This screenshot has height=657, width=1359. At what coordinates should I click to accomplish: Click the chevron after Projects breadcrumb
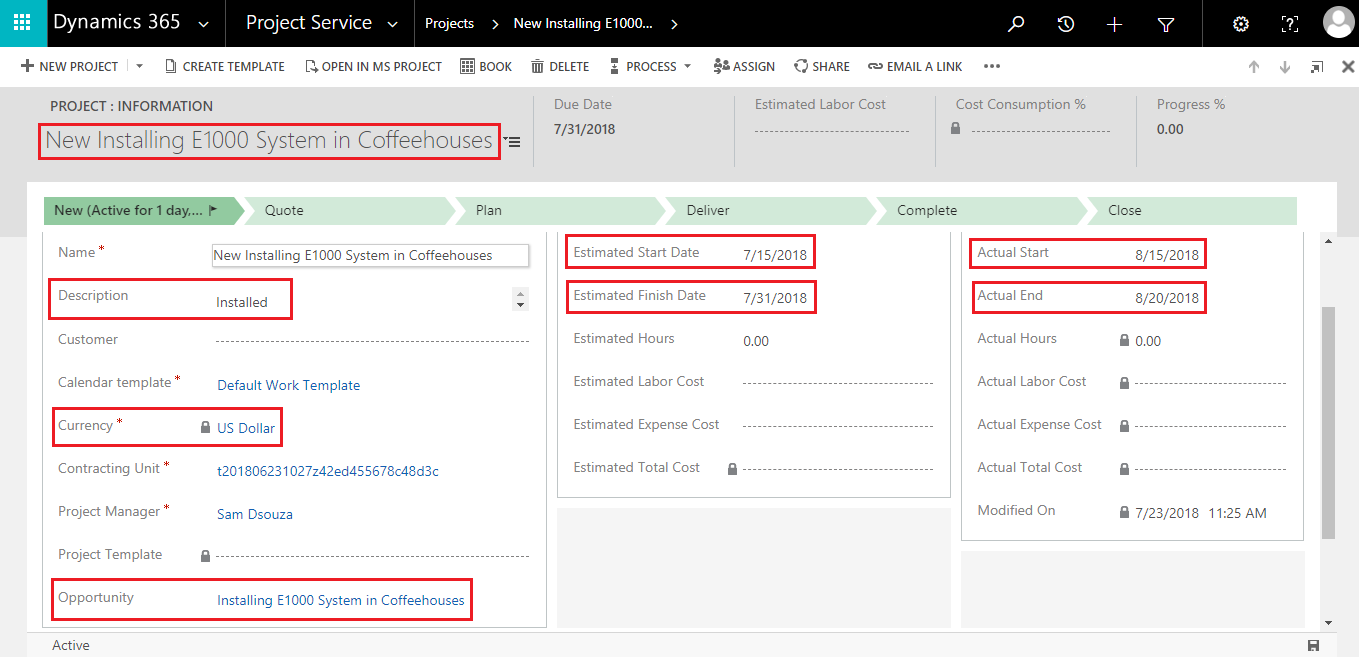pos(494,24)
